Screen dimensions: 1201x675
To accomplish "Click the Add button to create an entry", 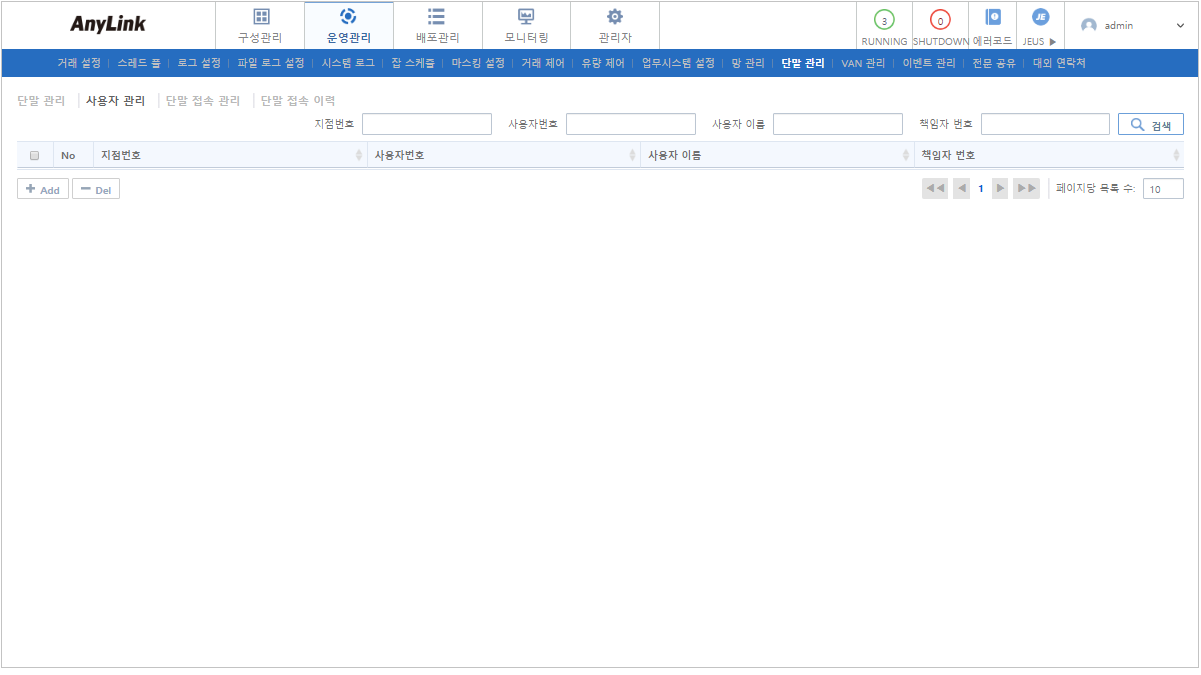I will tap(42, 188).
